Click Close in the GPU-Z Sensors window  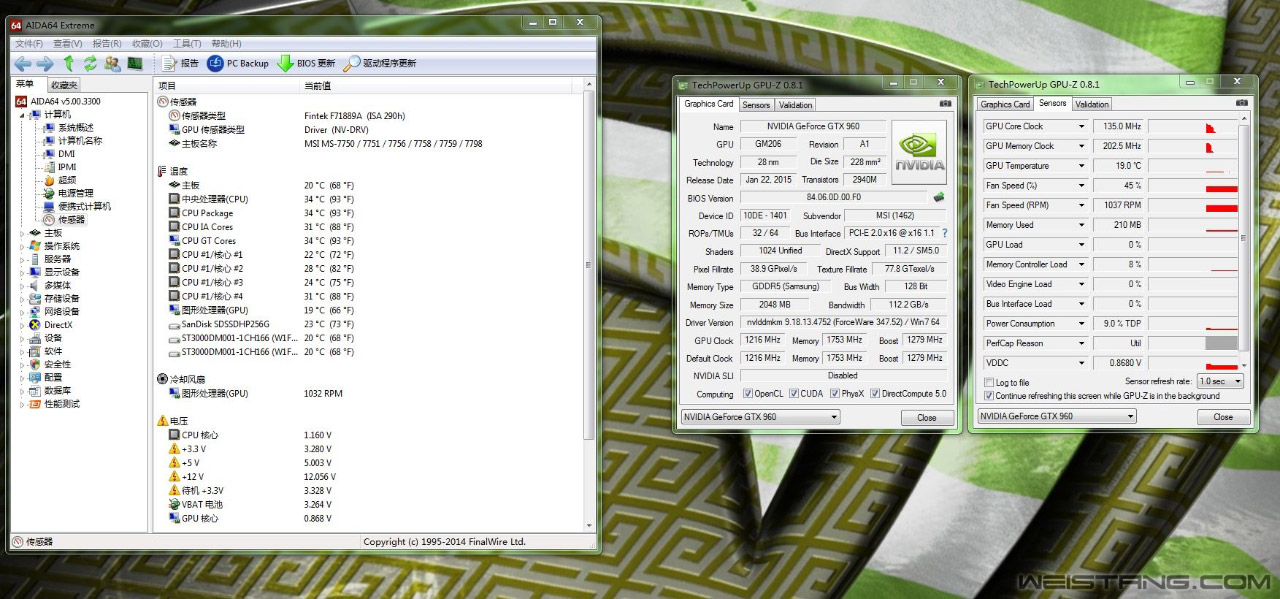click(1222, 417)
